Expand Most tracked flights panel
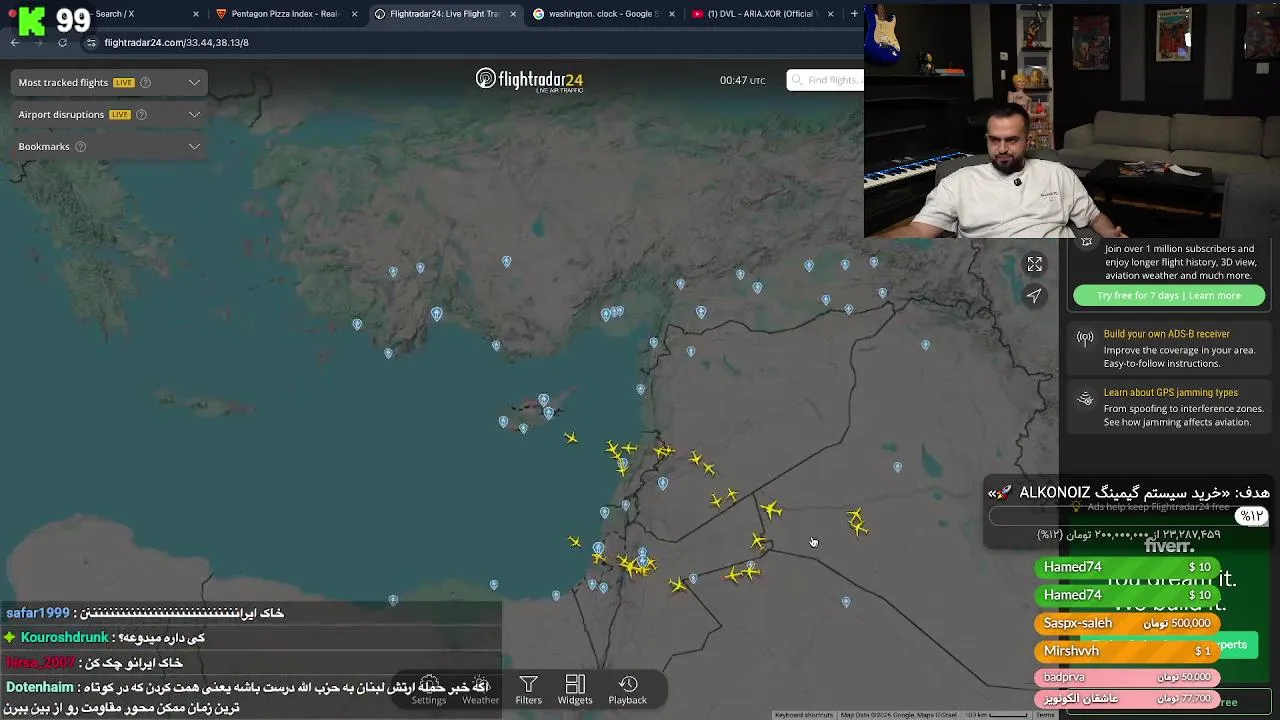This screenshot has width=1280, height=720. pos(194,82)
